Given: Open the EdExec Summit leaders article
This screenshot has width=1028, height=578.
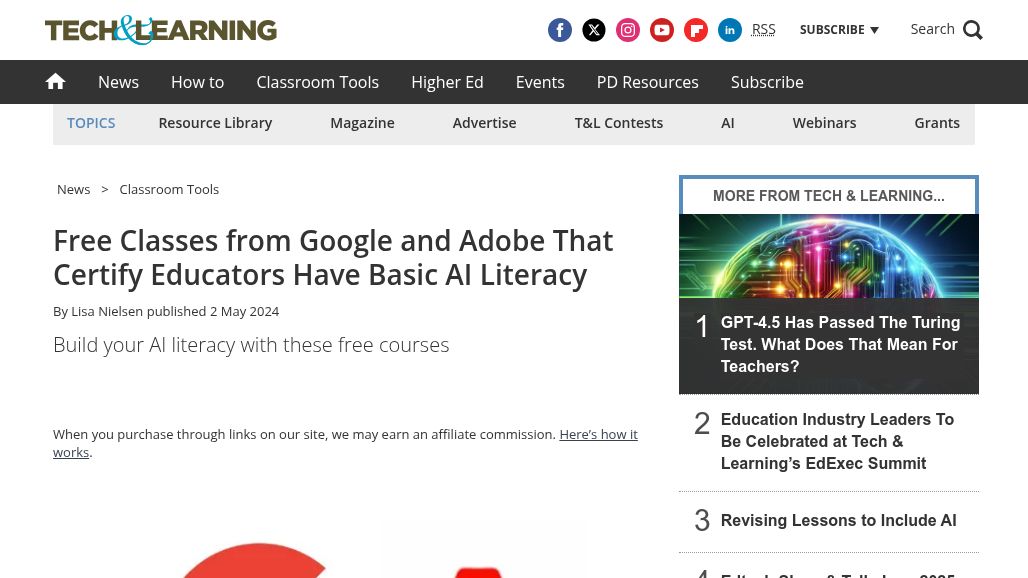Looking at the screenshot, I should pyautogui.click(x=837, y=441).
